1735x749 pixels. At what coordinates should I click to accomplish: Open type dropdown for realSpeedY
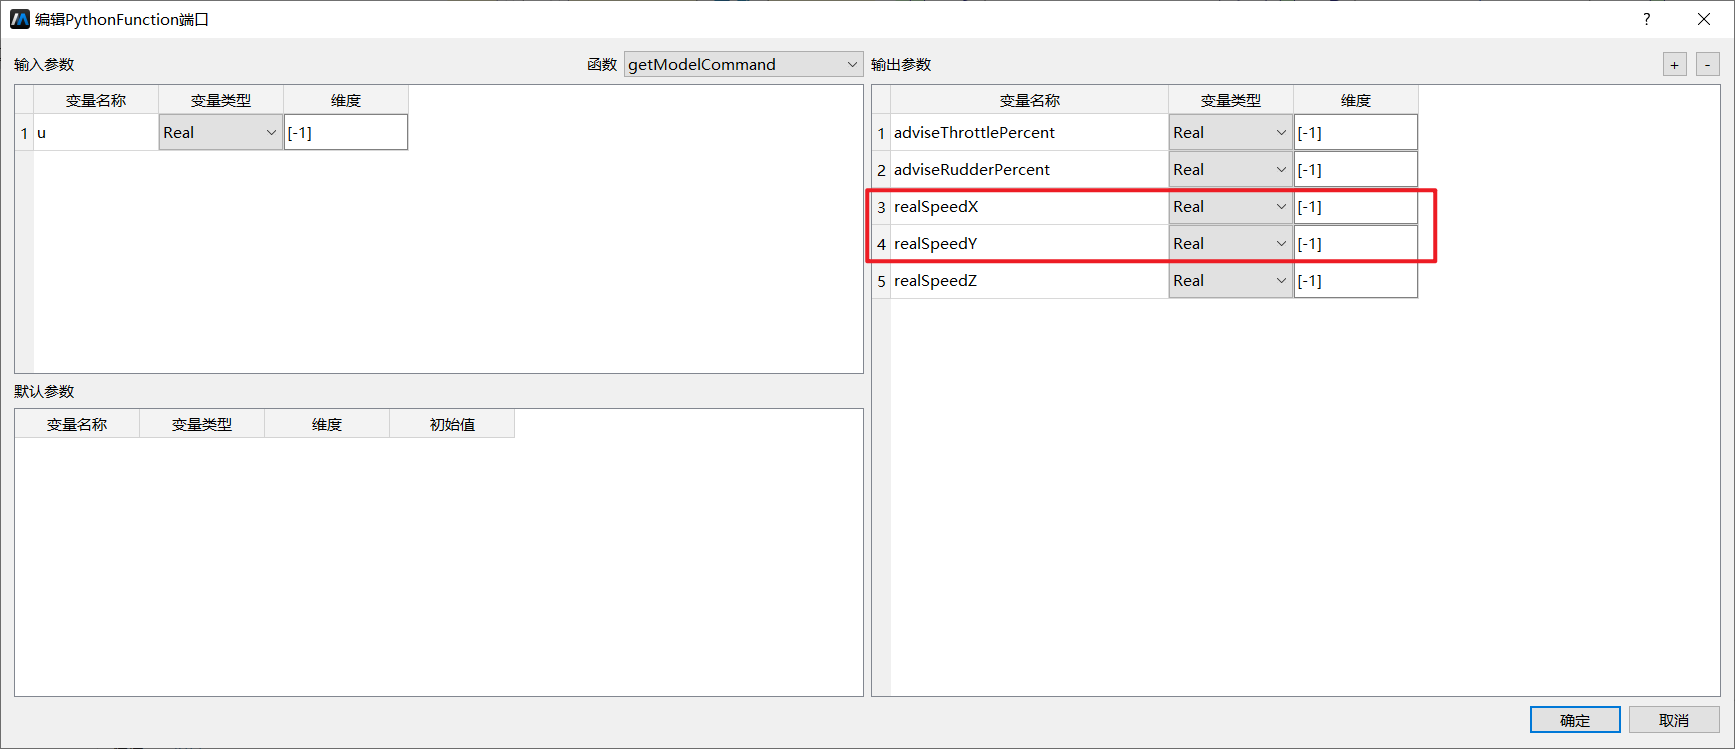1231,243
